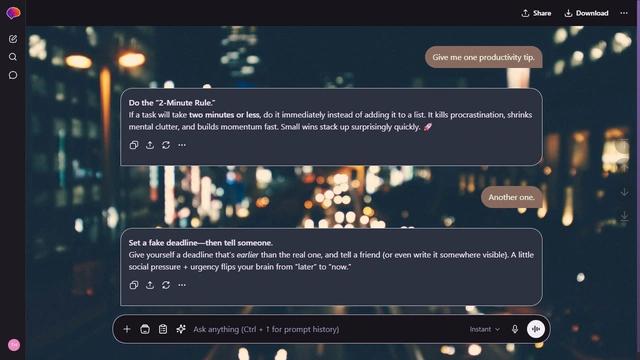This screenshot has height=360, width=640.
Task: Share the 2-Minute Rule response
Action: [150, 145]
